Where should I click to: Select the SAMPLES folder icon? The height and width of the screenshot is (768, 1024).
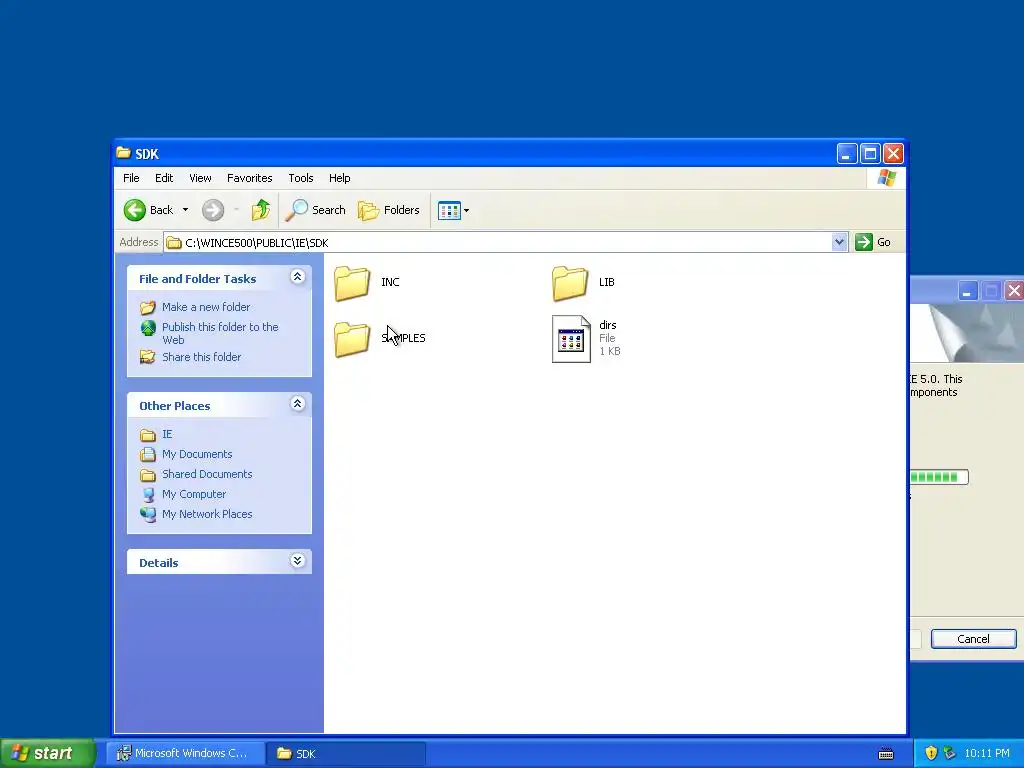pyautogui.click(x=352, y=340)
